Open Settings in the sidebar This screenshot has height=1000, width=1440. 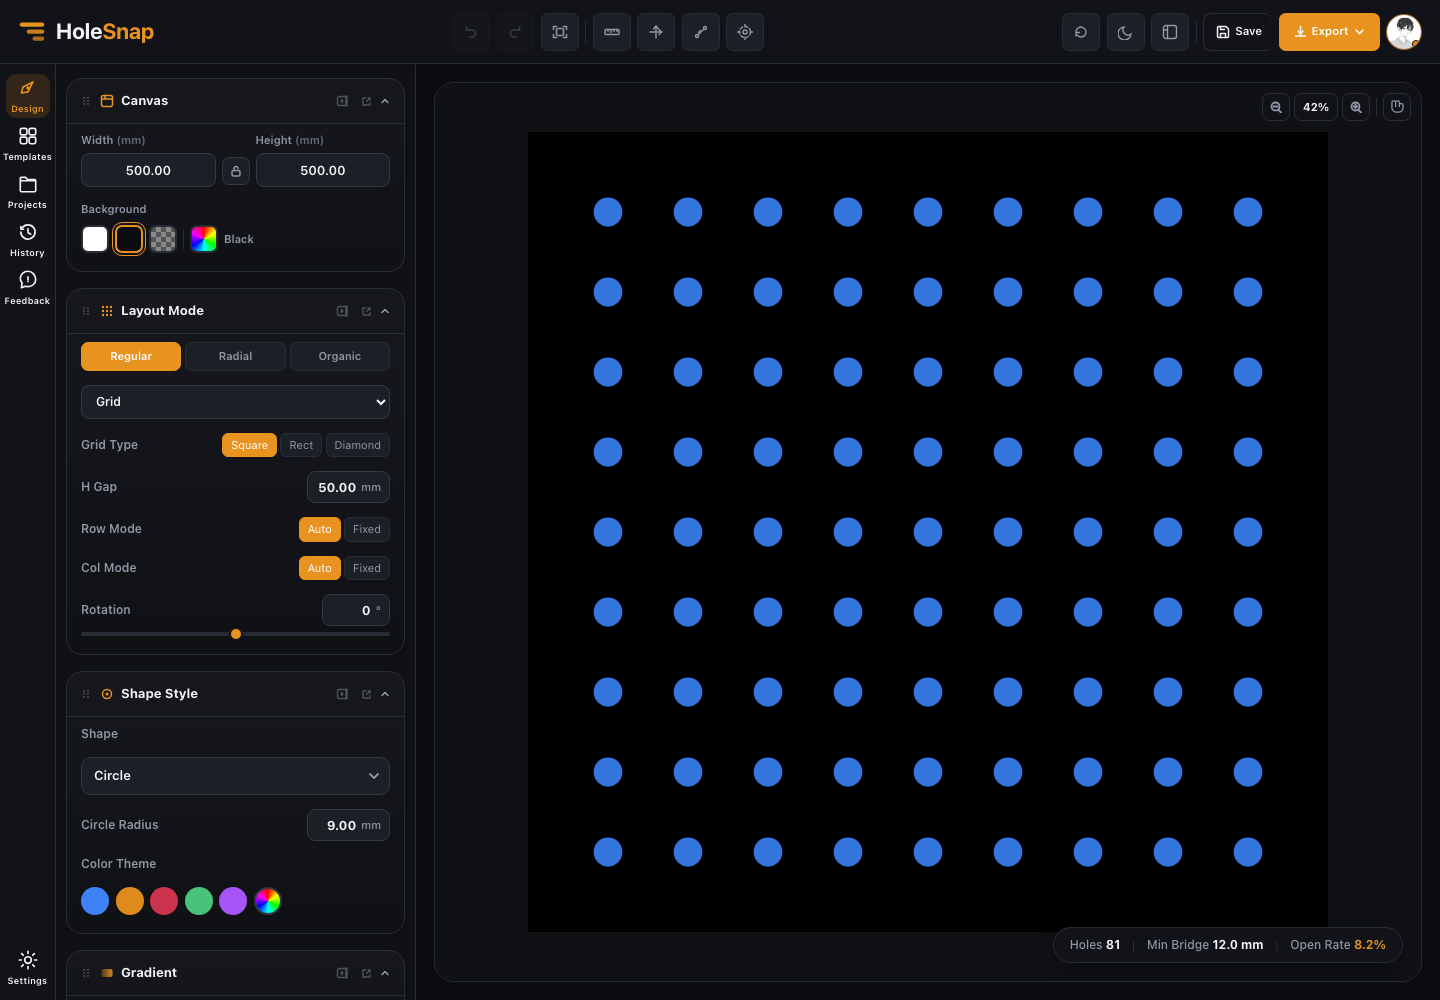(x=27, y=968)
